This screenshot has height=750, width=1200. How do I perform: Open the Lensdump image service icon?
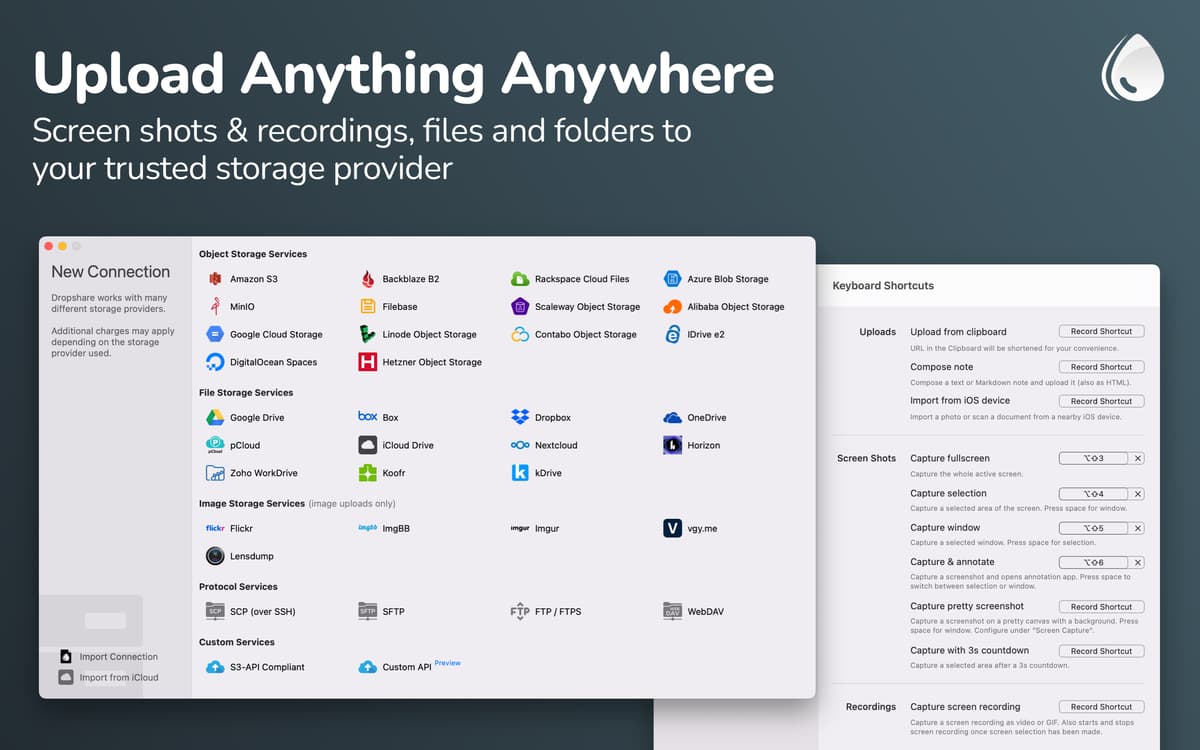coord(215,556)
